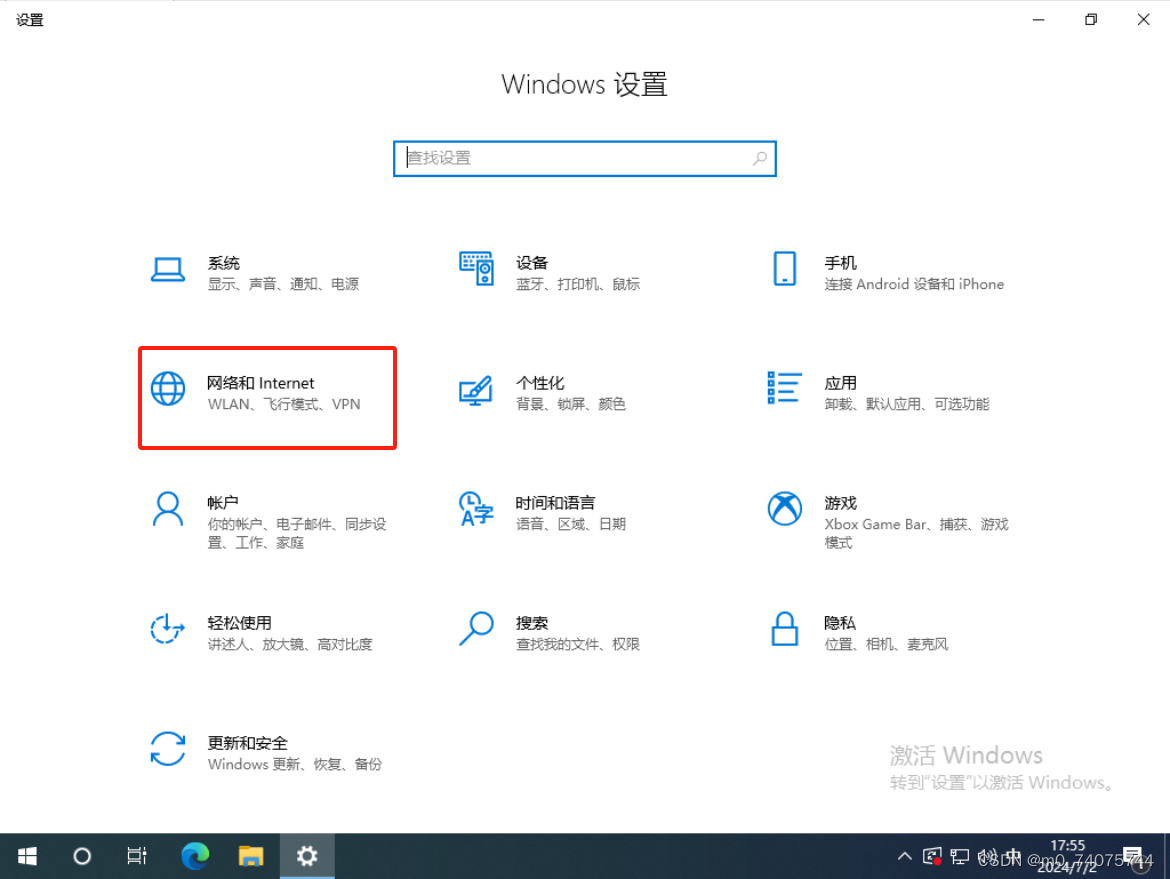Image resolution: width=1170 pixels, height=879 pixels.
Task: Click "查找我的文件、权限" description
Action: [x=578, y=645]
